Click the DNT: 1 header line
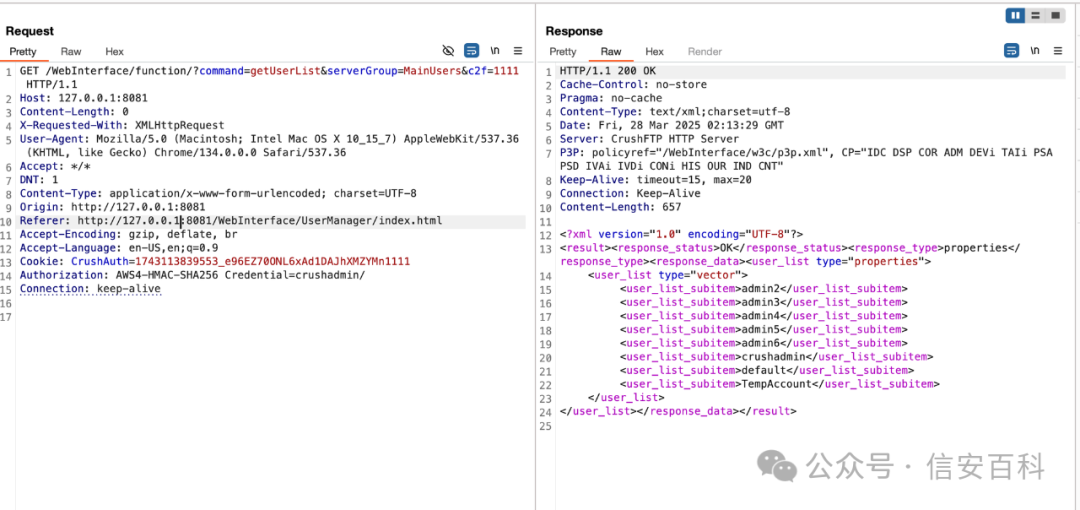This screenshot has height=510, width=1080. [39, 180]
